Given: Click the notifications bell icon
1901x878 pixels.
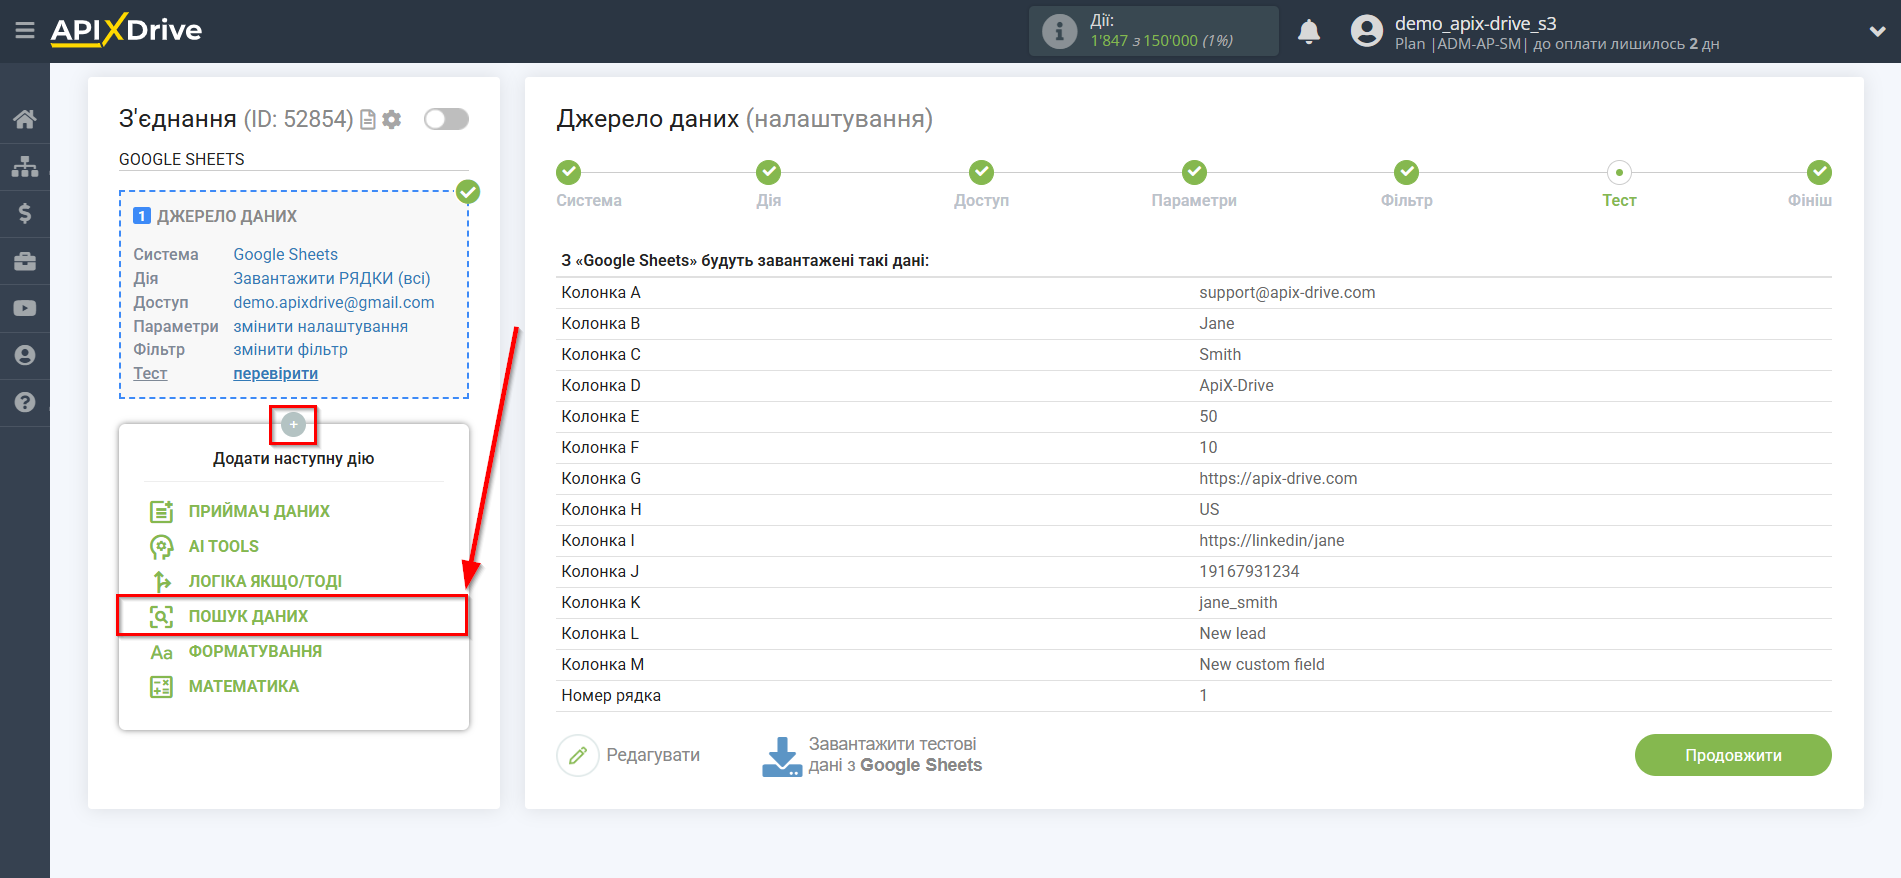Looking at the screenshot, I should click(1308, 32).
